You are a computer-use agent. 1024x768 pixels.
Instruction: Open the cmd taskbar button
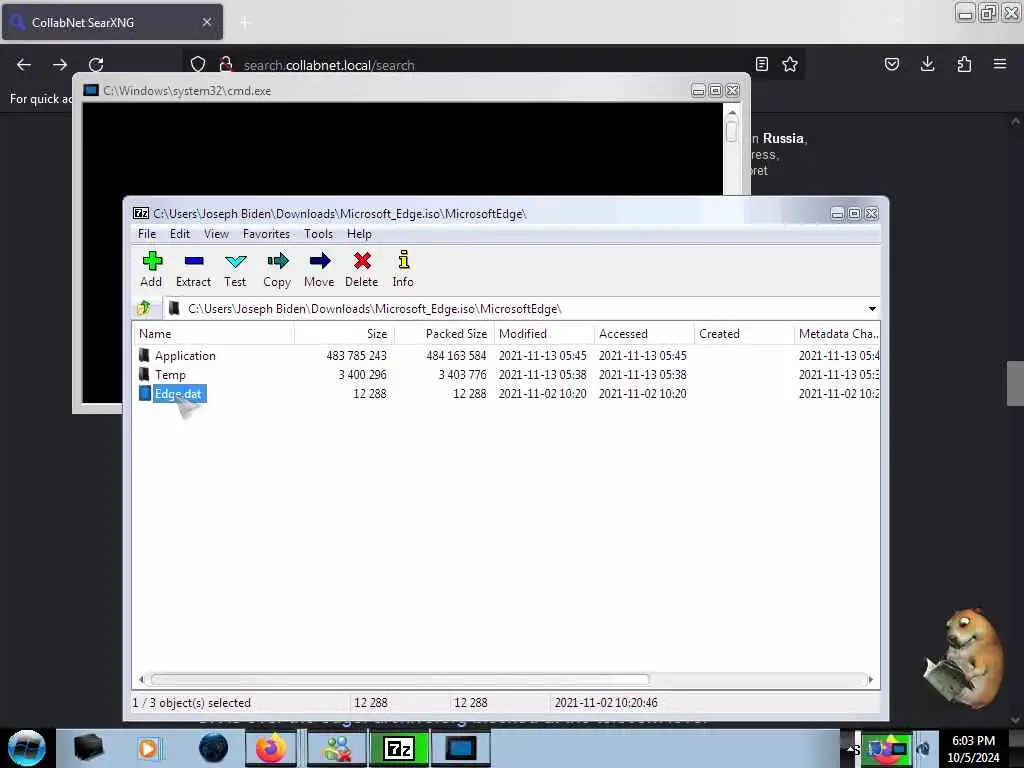coord(460,748)
